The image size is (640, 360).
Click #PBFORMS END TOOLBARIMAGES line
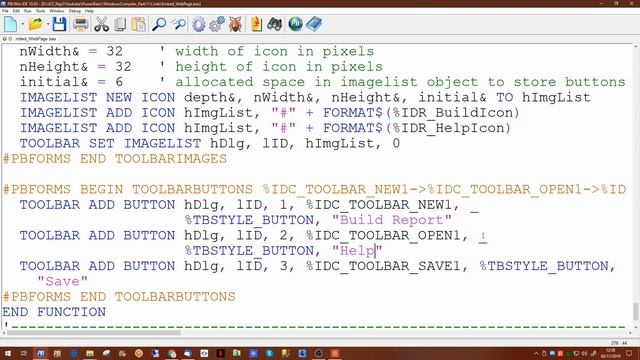click(115, 159)
